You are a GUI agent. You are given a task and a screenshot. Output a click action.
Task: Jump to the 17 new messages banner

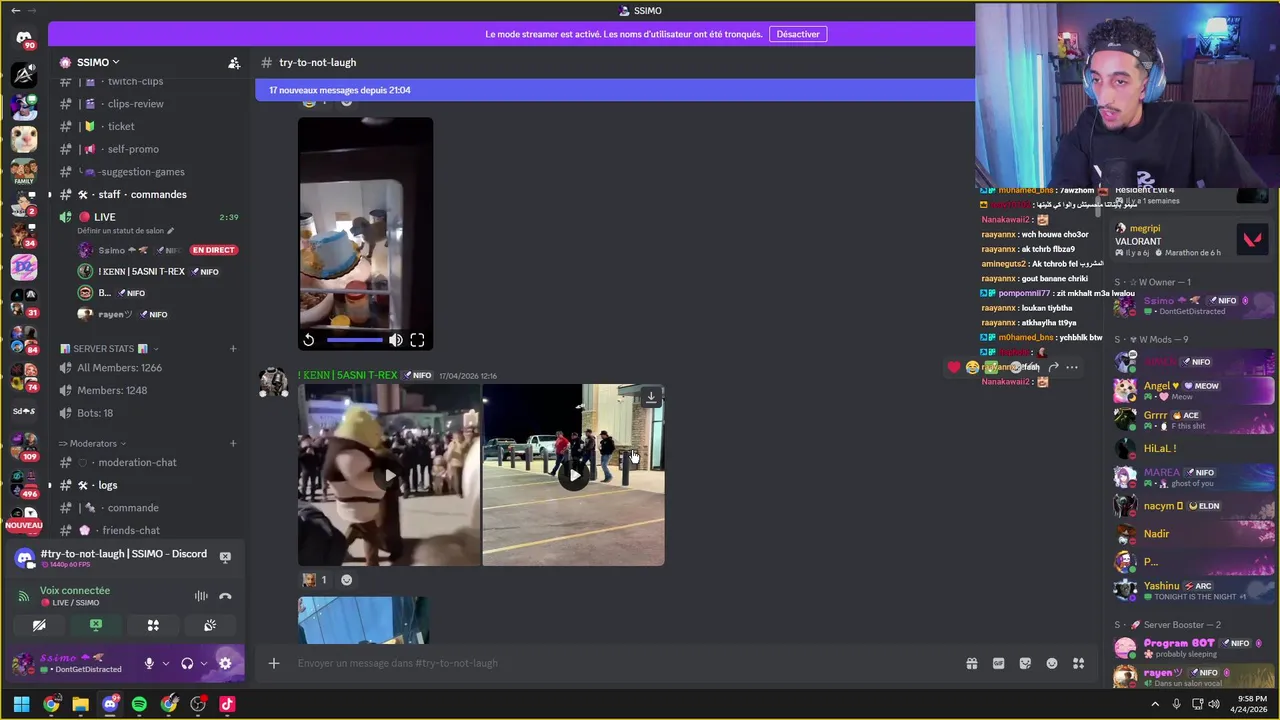tap(615, 90)
